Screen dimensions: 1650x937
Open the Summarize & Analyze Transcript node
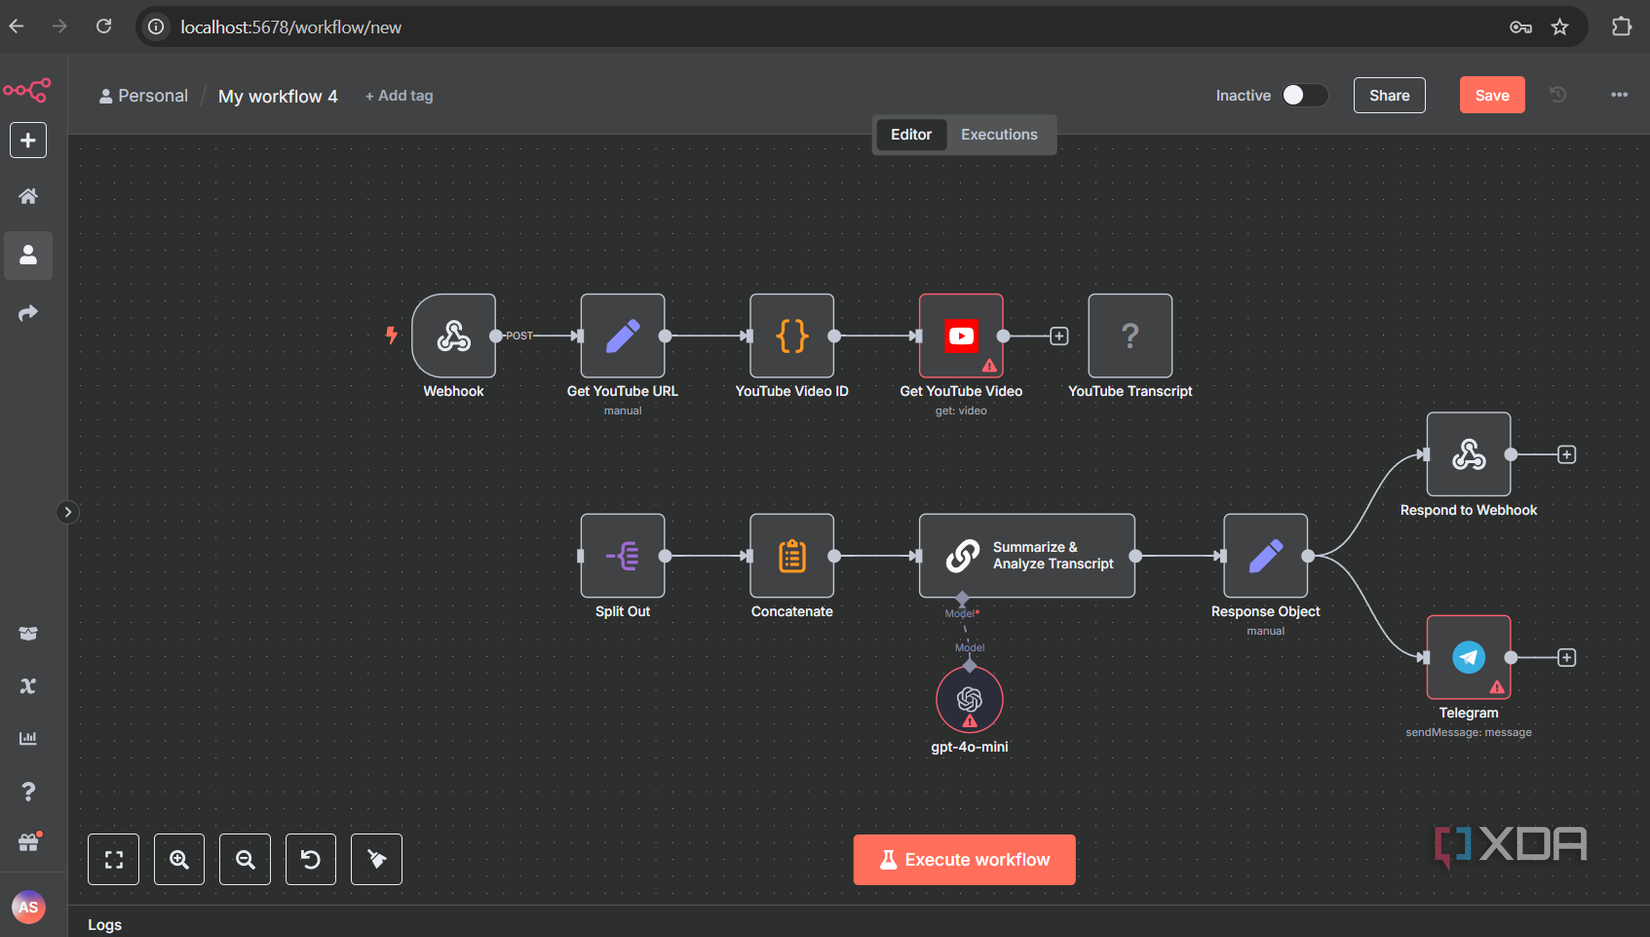(1026, 556)
